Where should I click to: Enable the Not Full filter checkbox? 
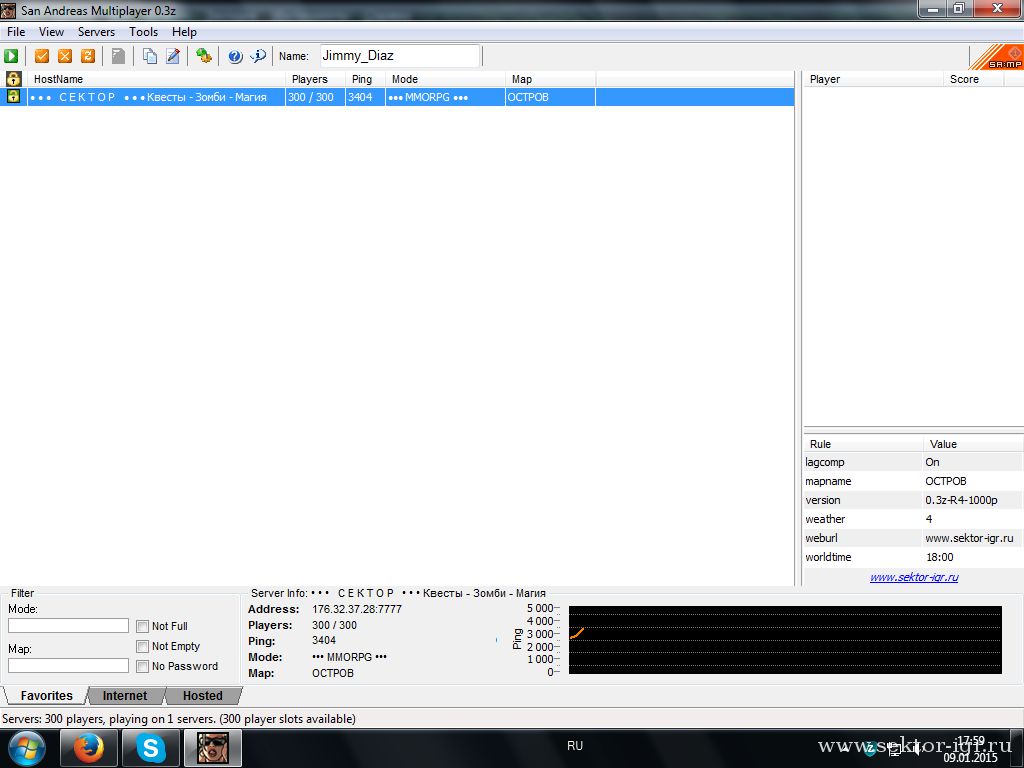coord(142,626)
